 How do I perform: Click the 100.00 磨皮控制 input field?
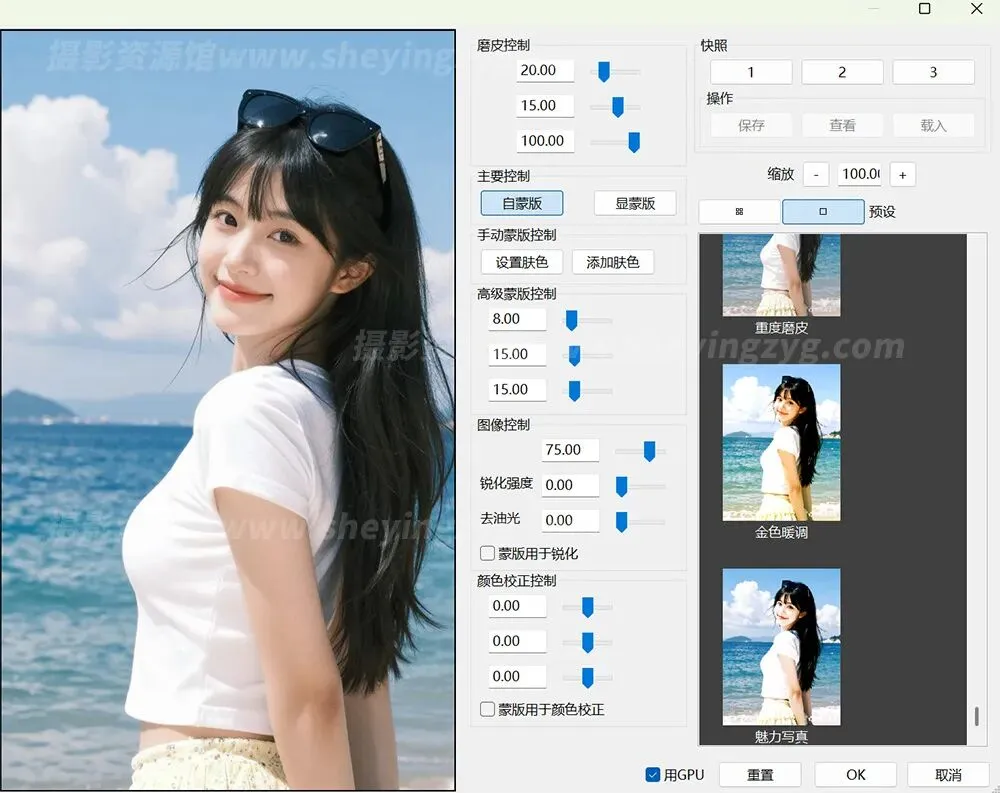[x=545, y=140]
